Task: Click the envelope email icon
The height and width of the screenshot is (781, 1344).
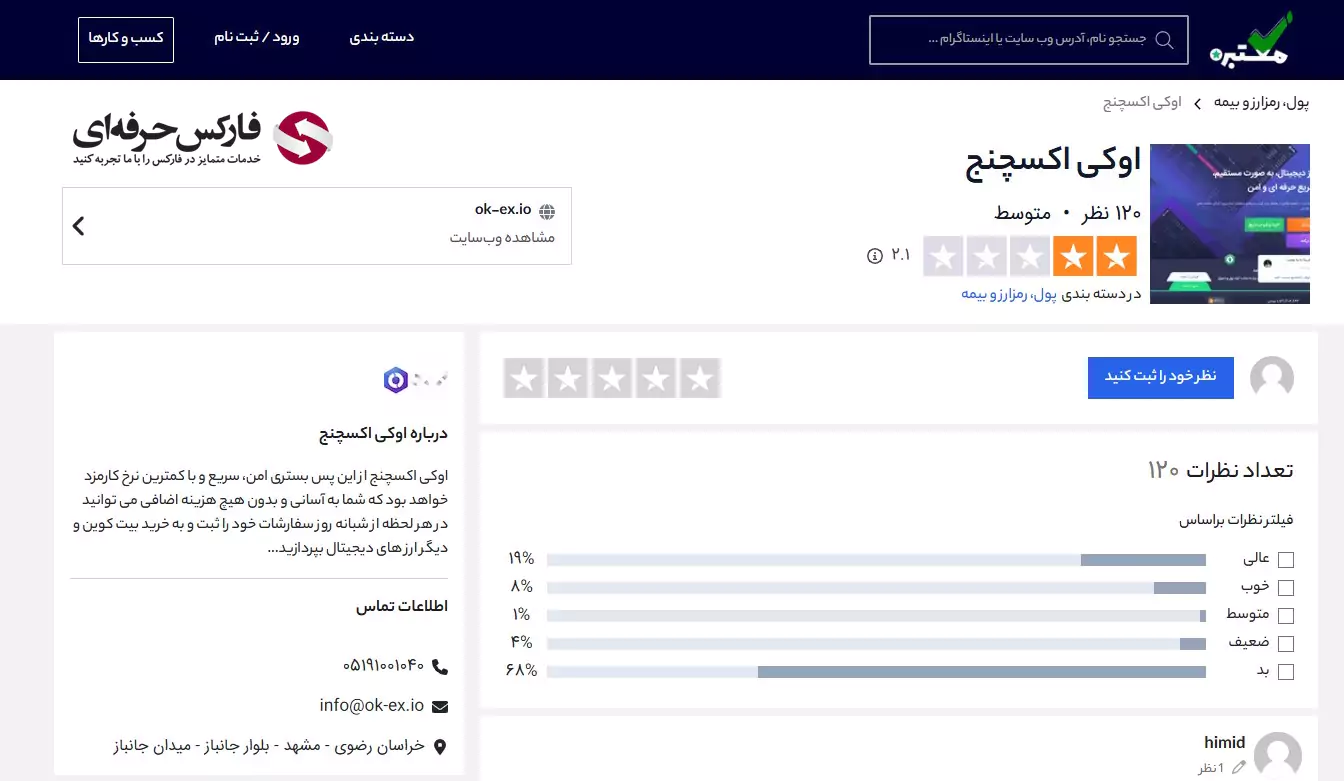Action: (440, 706)
